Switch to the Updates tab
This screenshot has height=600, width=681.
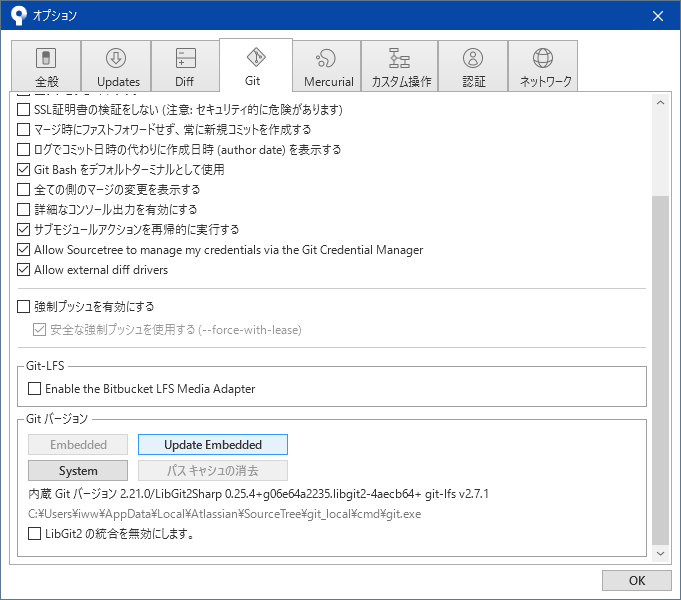coord(116,66)
